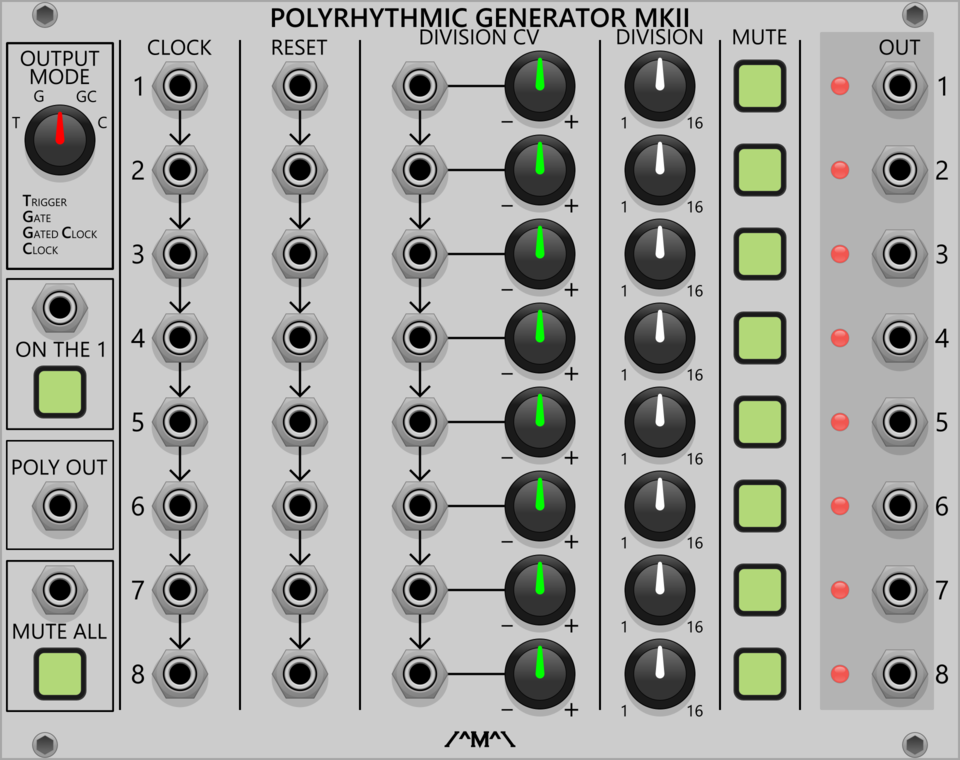
Task: Click the Reset input jack for row 3
Action: [300, 254]
